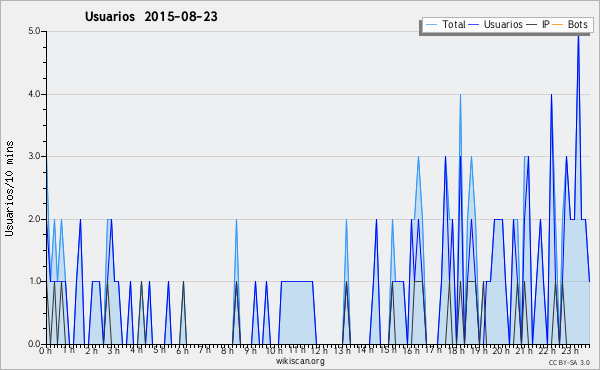Click the light-blue Total legend line swatch
Viewport: 600px width, 370px height.
tap(431, 25)
